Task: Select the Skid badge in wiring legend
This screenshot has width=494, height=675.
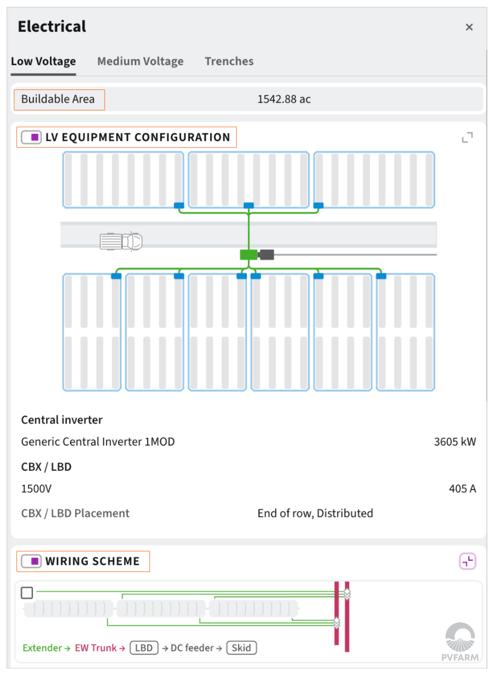Action: [241, 648]
